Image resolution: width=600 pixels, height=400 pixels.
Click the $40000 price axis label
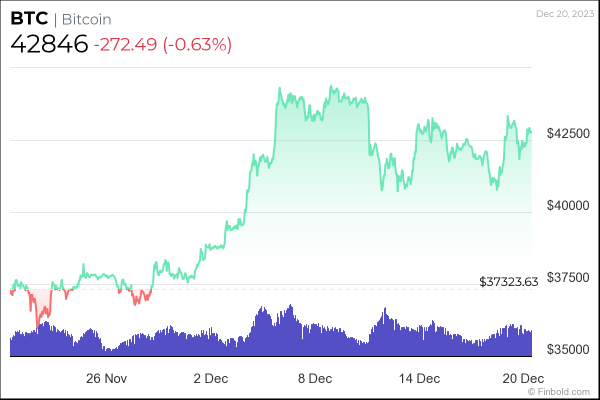(565, 205)
